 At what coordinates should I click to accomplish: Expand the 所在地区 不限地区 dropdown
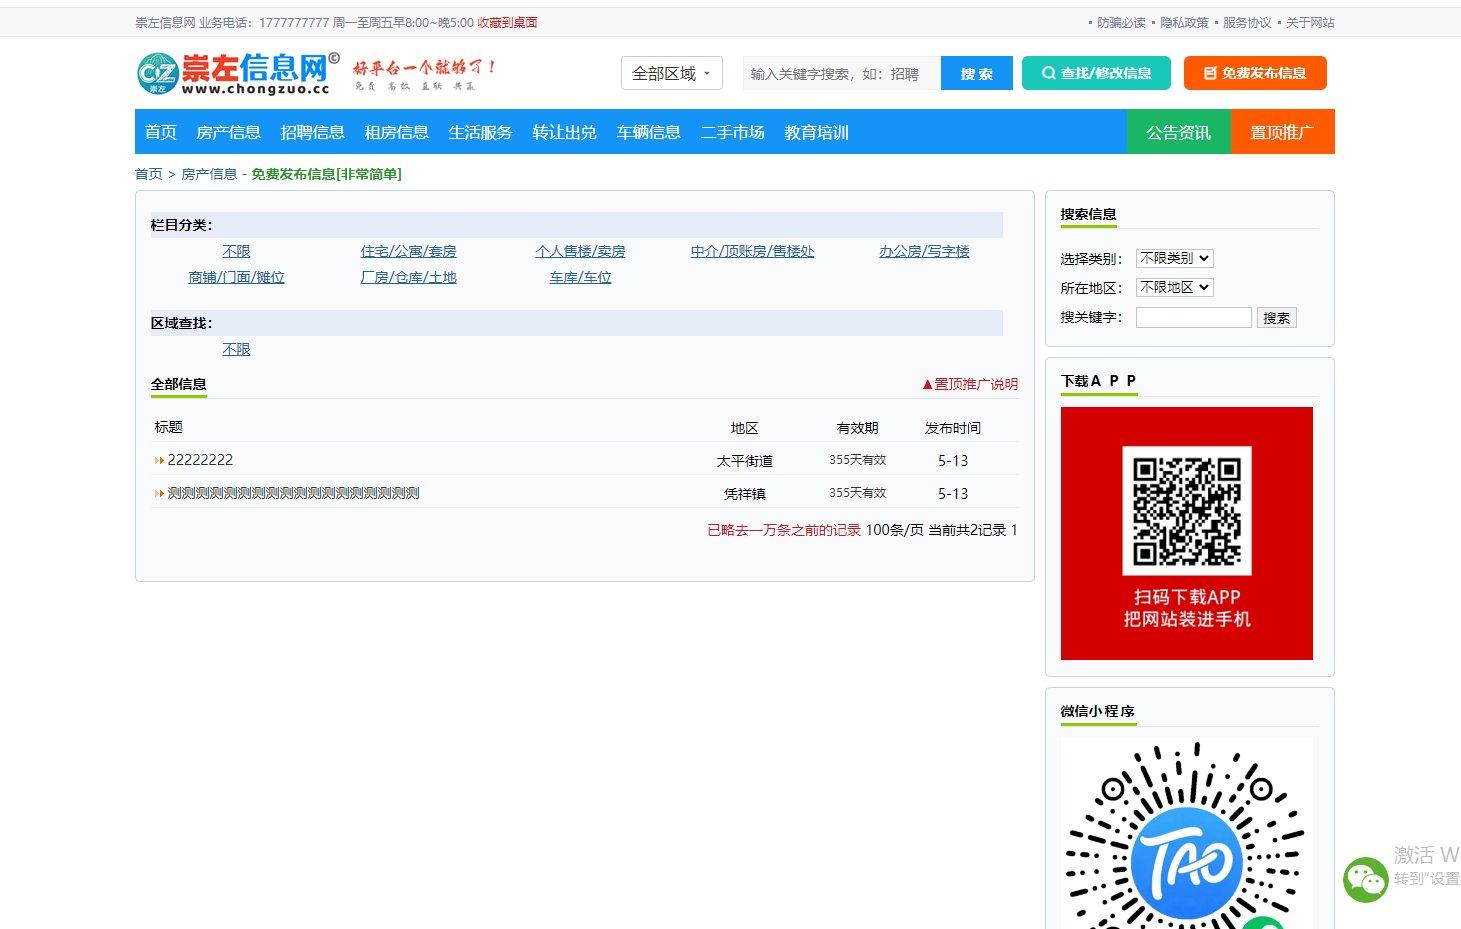pyautogui.click(x=1175, y=287)
